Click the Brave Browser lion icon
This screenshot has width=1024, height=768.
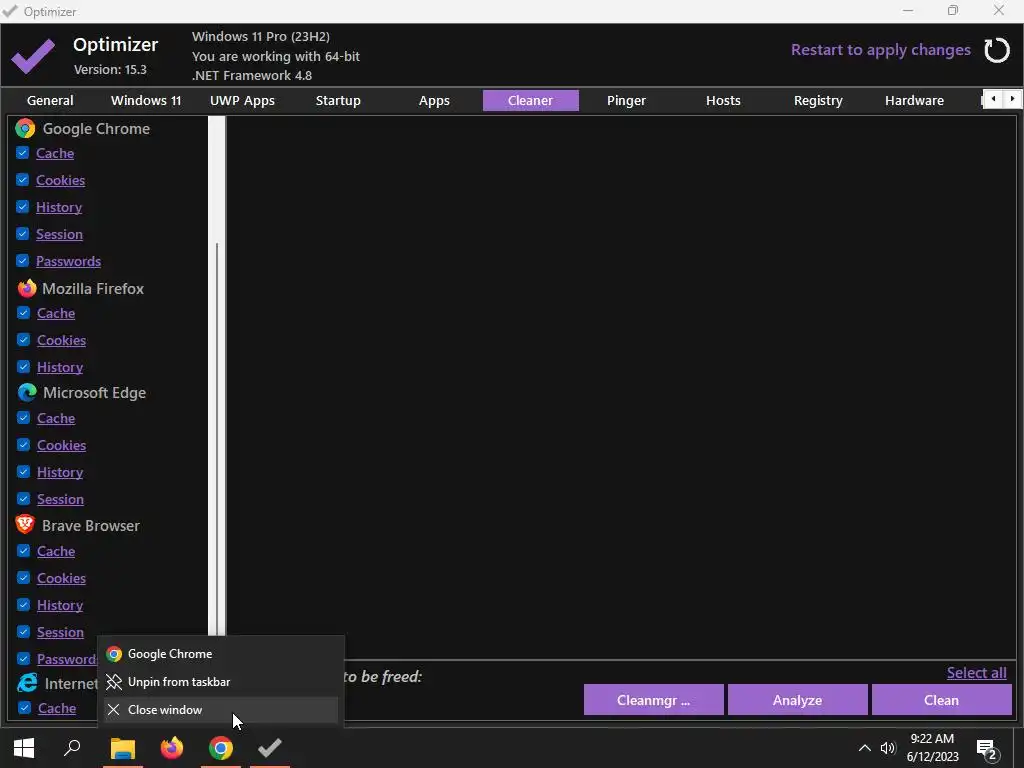click(x=25, y=524)
